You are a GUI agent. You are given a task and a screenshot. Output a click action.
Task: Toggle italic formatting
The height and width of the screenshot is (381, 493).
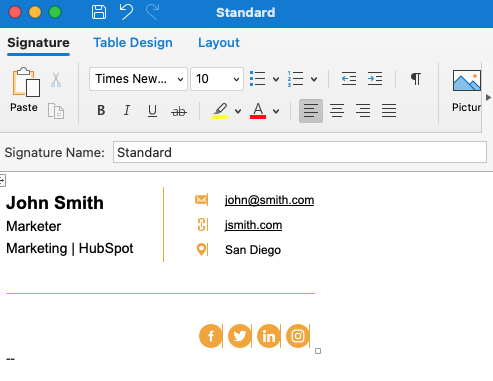click(x=127, y=110)
